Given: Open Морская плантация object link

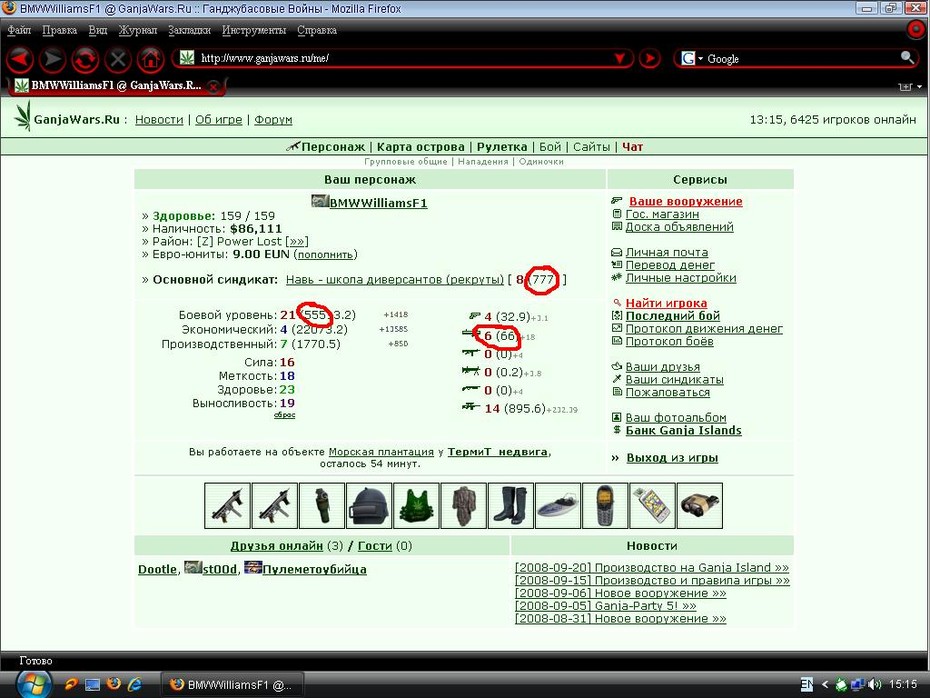Looking at the screenshot, I should coord(381,452).
